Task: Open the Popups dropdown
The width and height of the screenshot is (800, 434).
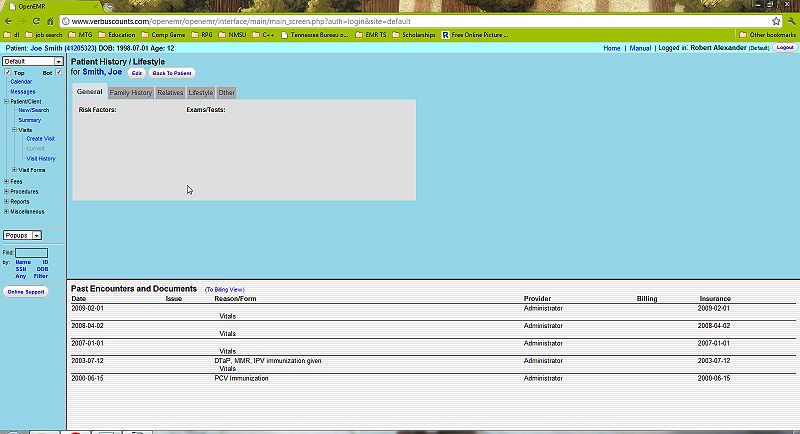Action: [23, 235]
